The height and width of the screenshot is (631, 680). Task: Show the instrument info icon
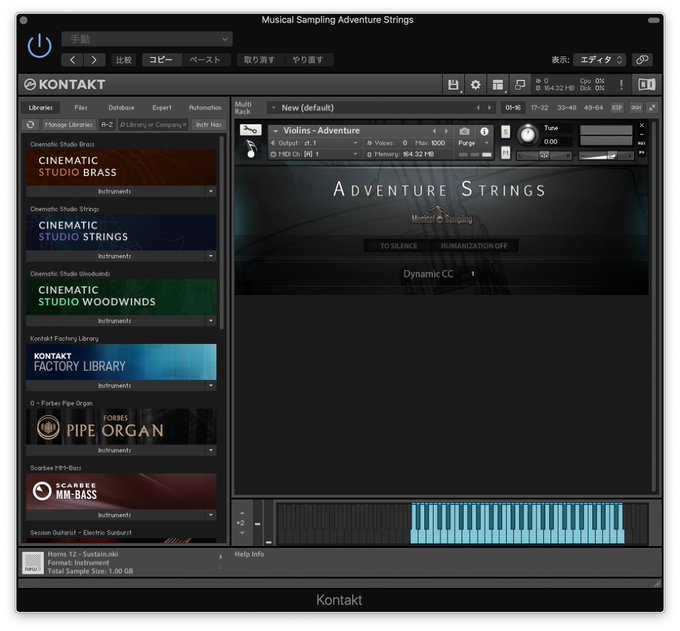click(484, 131)
